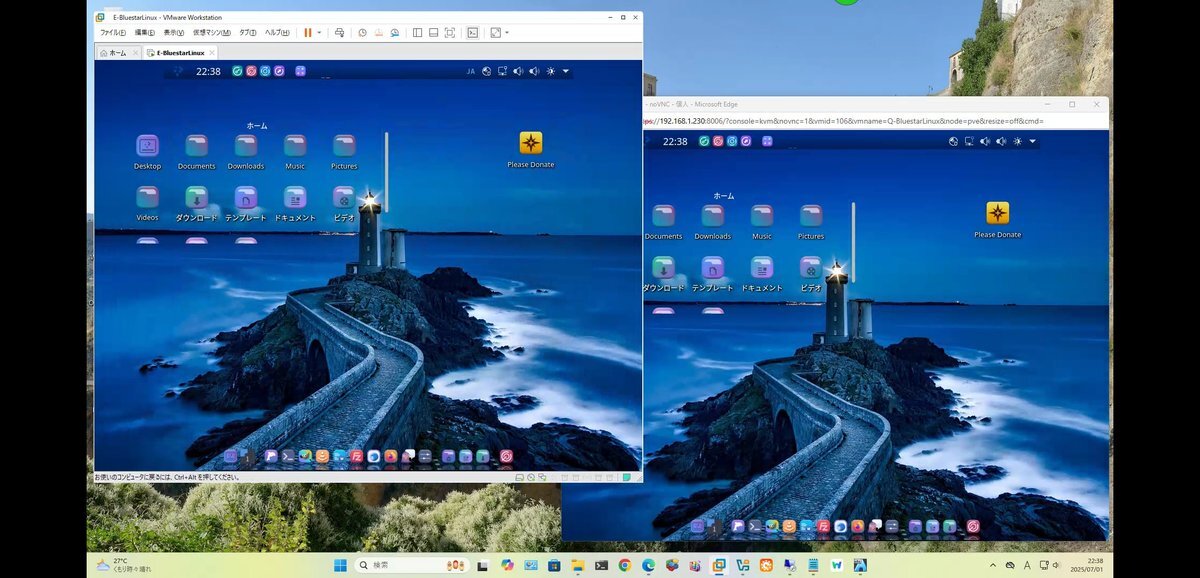This screenshot has height=578, width=1200.
Task: Open the ビデオ folder in the VMware guest
Action: [x=344, y=203]
